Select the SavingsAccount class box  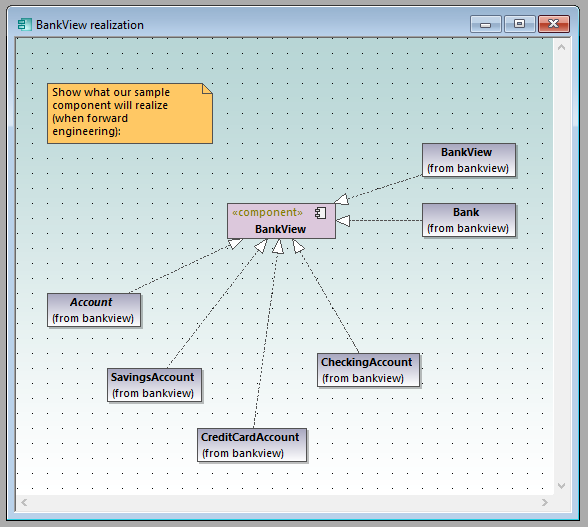[x=154, y=385]
